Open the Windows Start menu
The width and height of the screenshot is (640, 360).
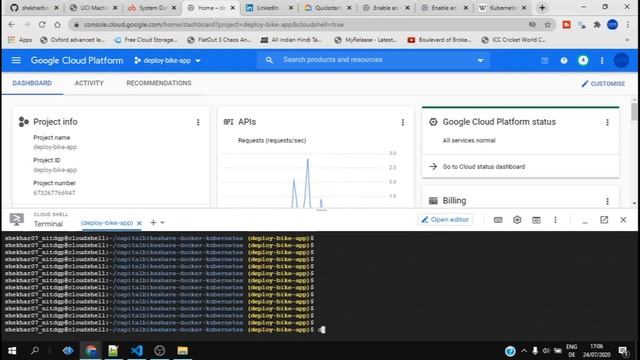[x=12, y=351]
